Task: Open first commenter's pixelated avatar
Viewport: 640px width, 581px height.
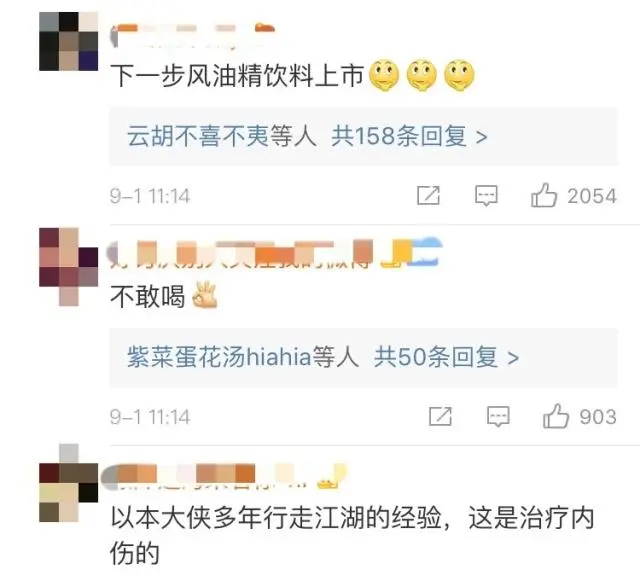Action: tap(69, 41)
